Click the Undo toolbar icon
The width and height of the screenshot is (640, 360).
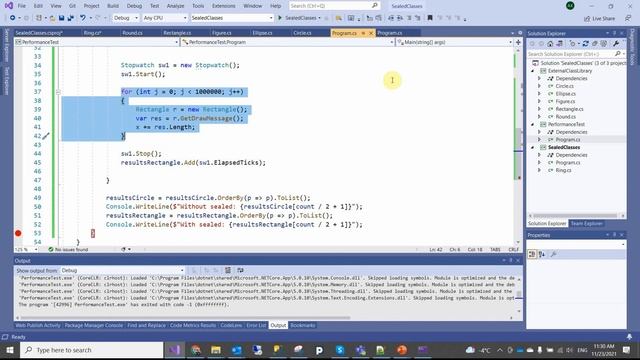(83, 18)
